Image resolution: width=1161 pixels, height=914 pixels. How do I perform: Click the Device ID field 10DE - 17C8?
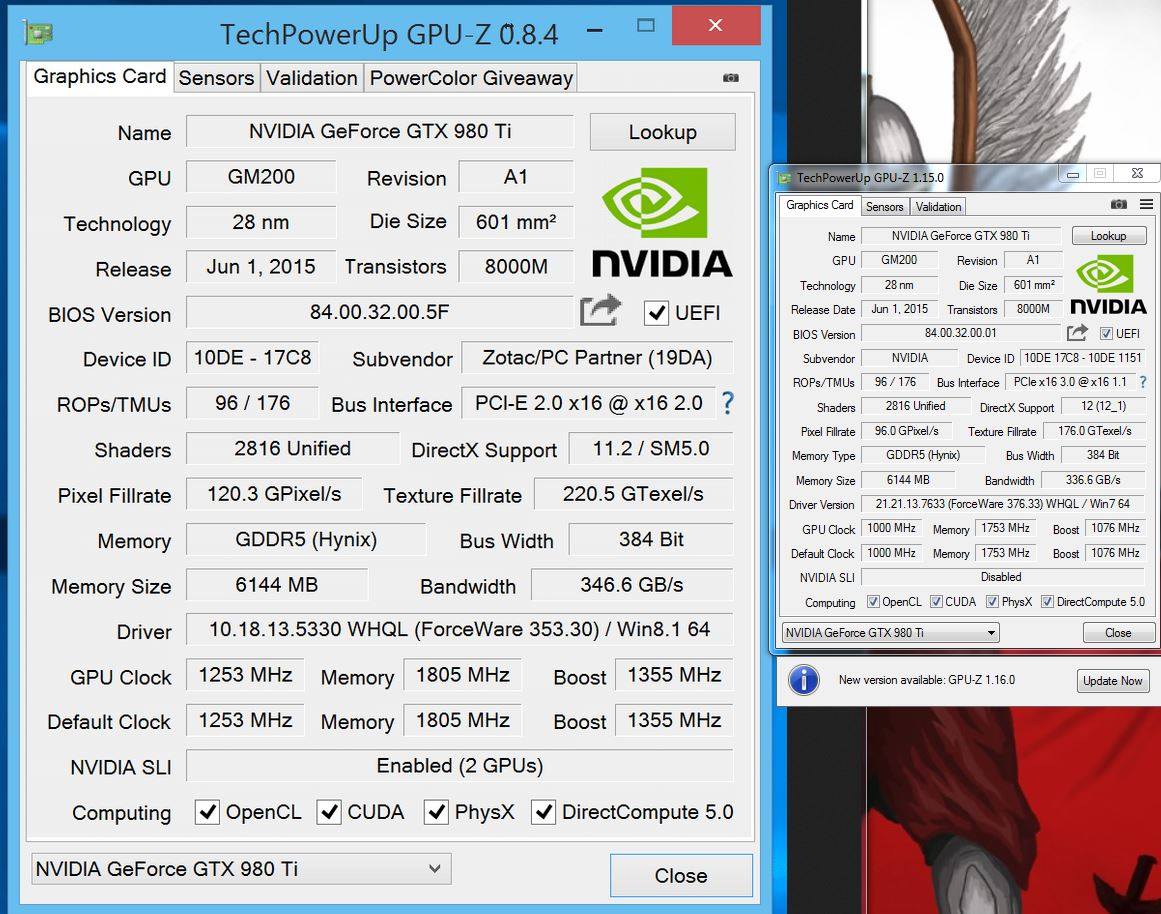click(x=252, y=358)
